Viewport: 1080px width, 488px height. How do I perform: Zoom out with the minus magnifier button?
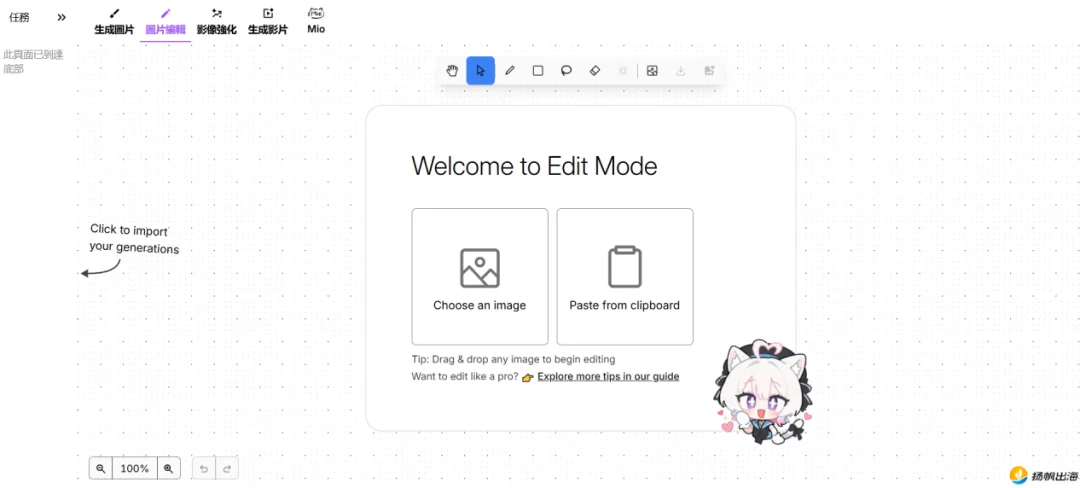[x=101, y=468]
